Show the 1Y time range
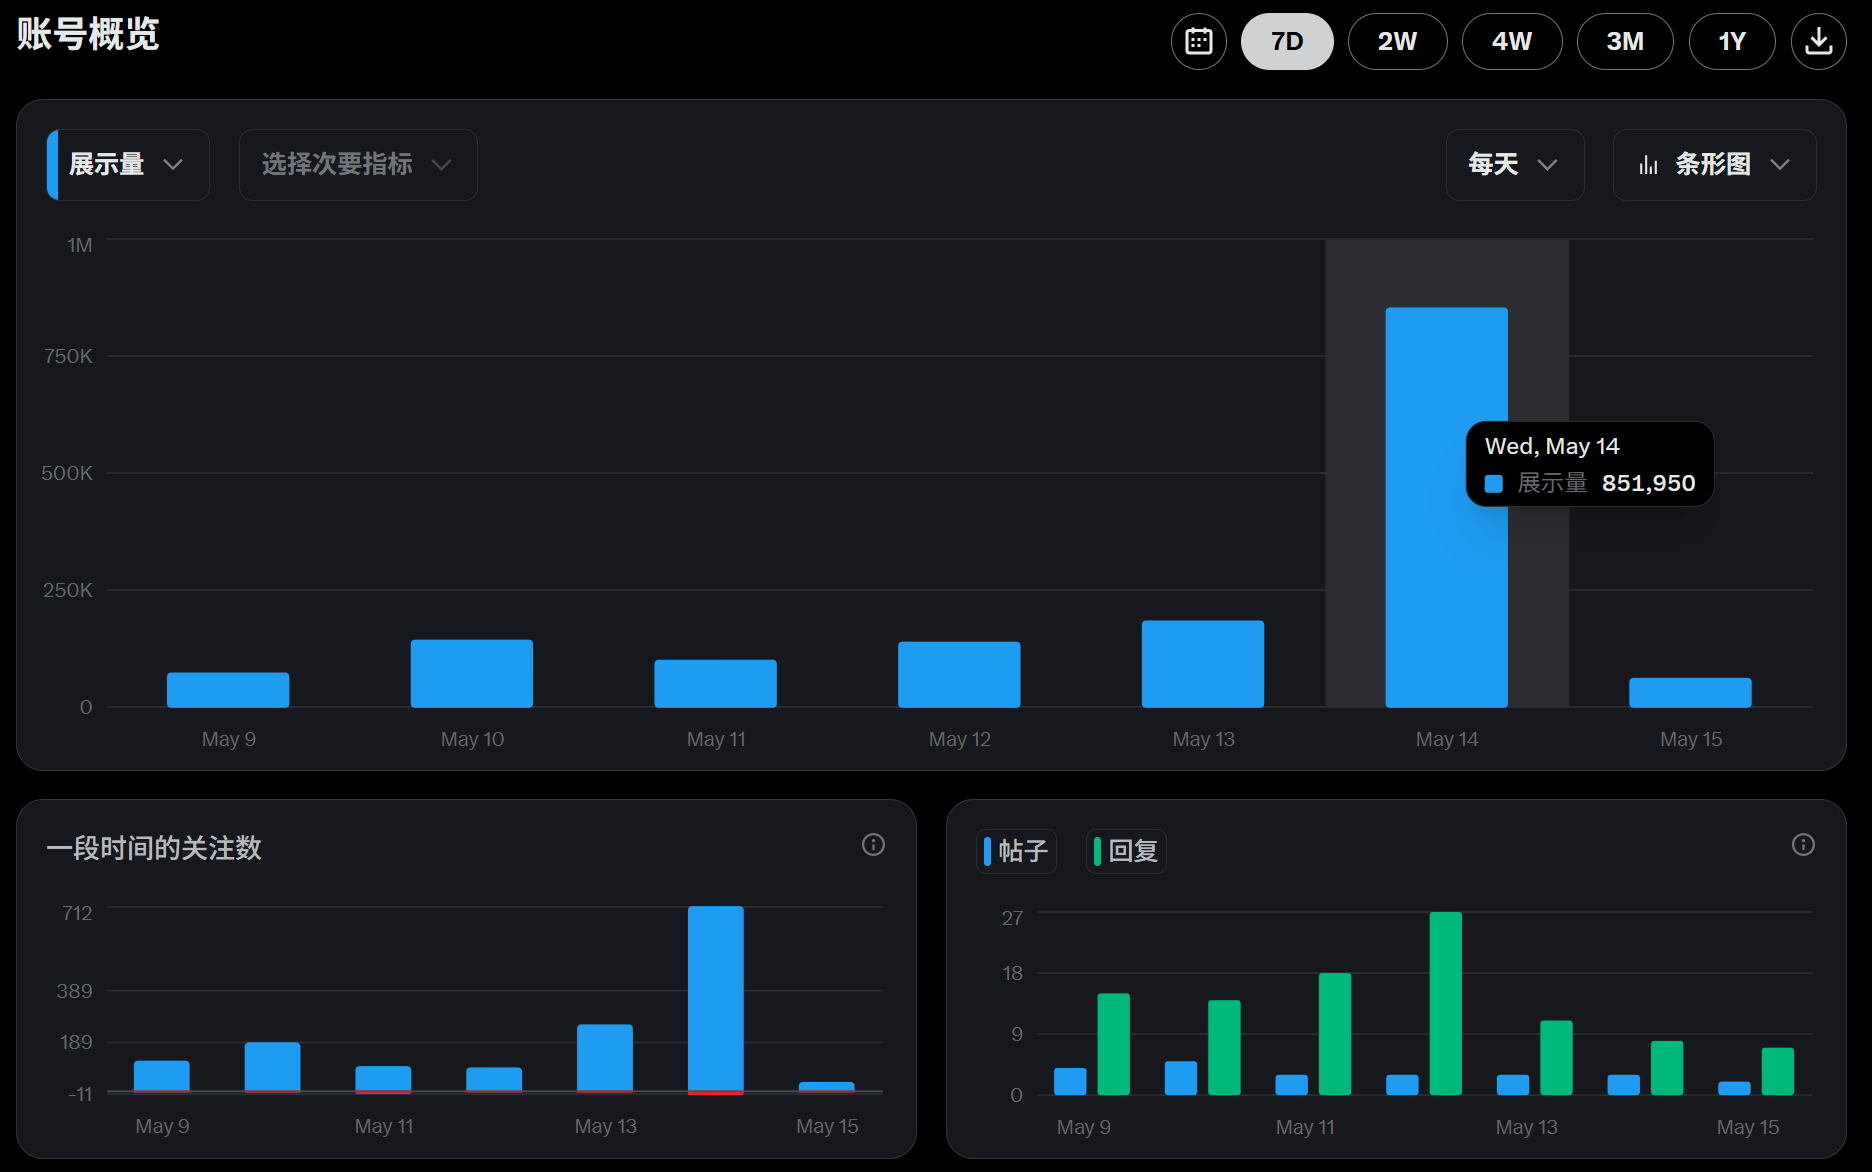Screen dimensions: 1872x1172 coord(1731,42)
